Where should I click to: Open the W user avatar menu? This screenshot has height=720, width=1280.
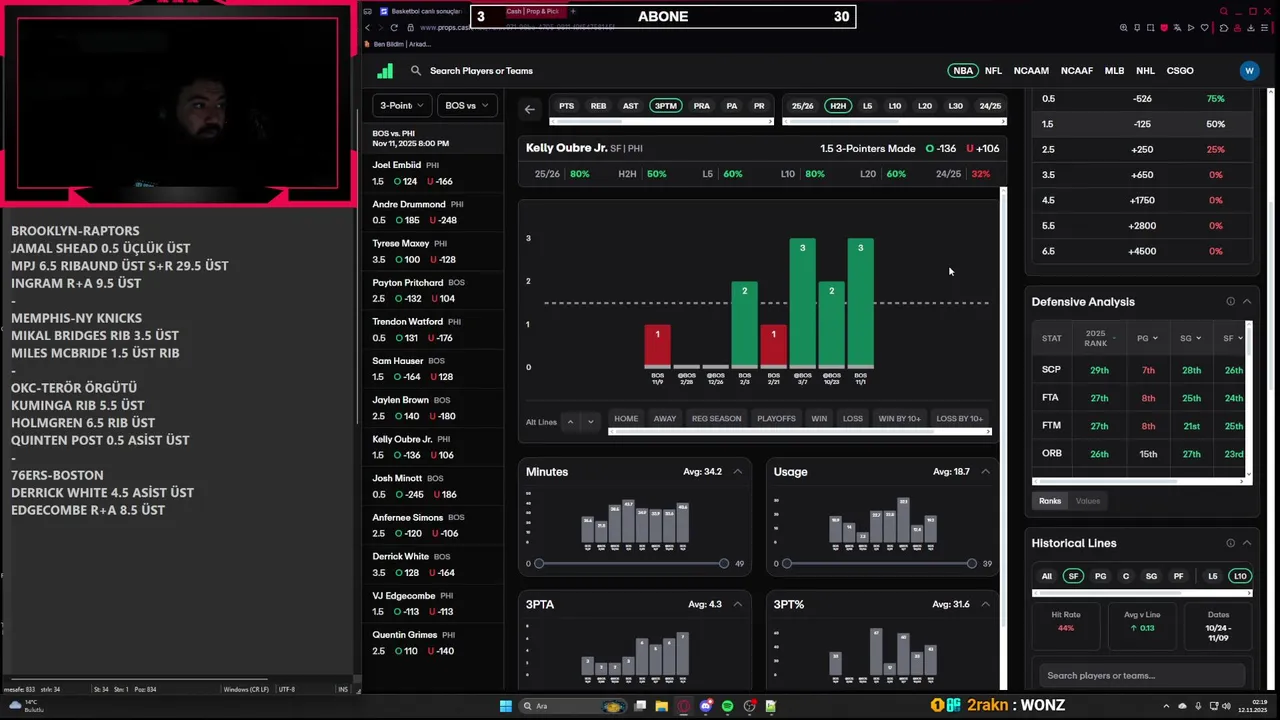(x=1249, y=71)
